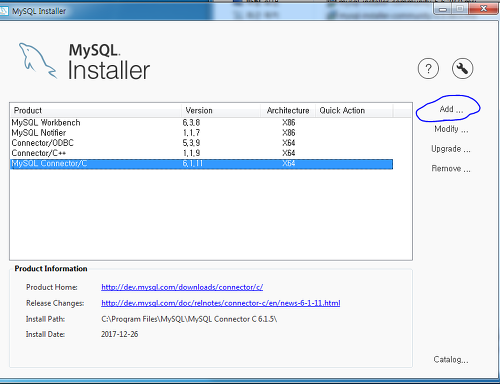
Task: Open the Product Home connector/c link
Action: [182, 287]
